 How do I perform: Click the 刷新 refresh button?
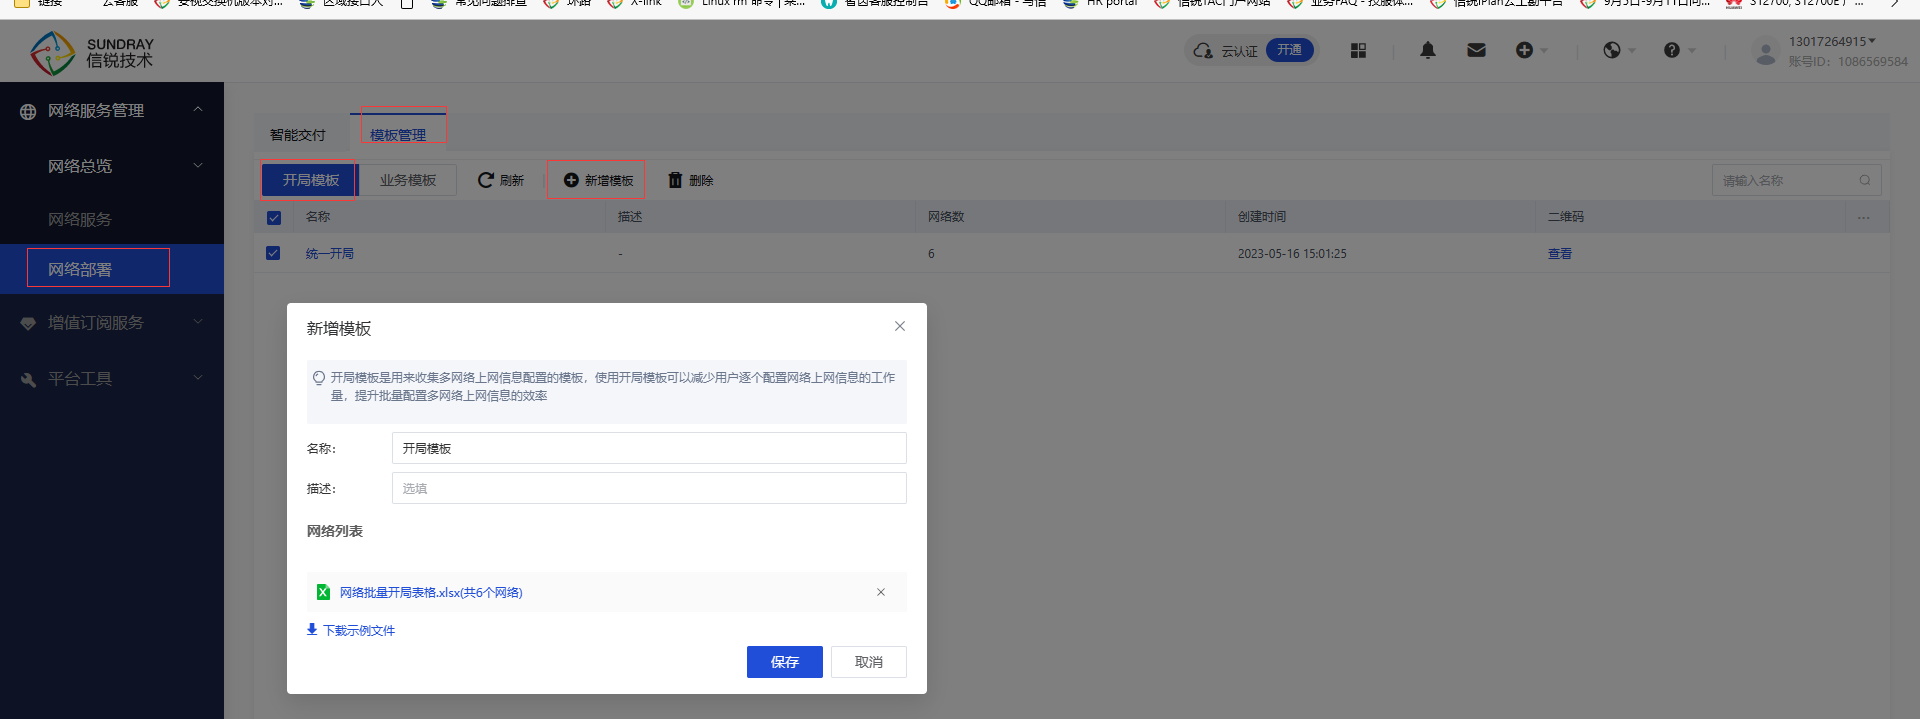[501, 180]
